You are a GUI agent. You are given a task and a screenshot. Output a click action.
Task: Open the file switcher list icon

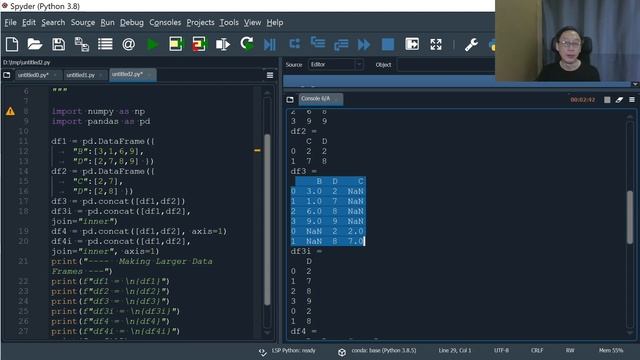(105, 44)
